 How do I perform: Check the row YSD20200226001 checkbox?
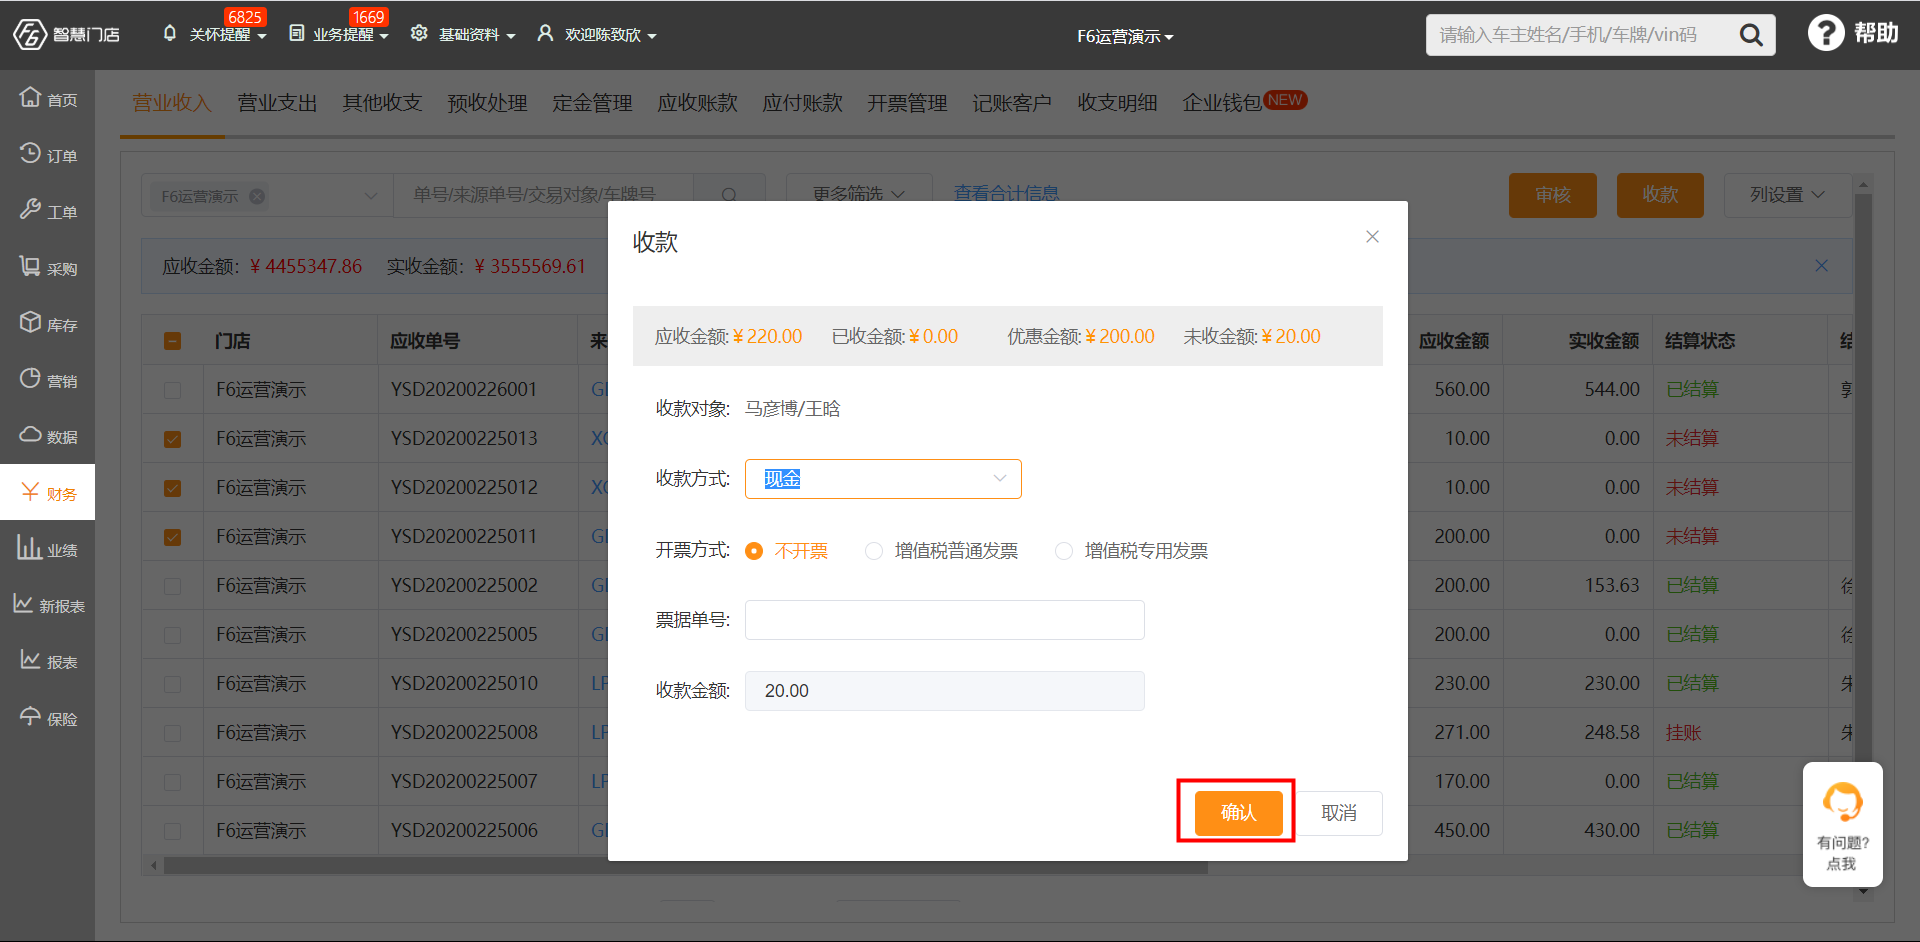[173, 390]
